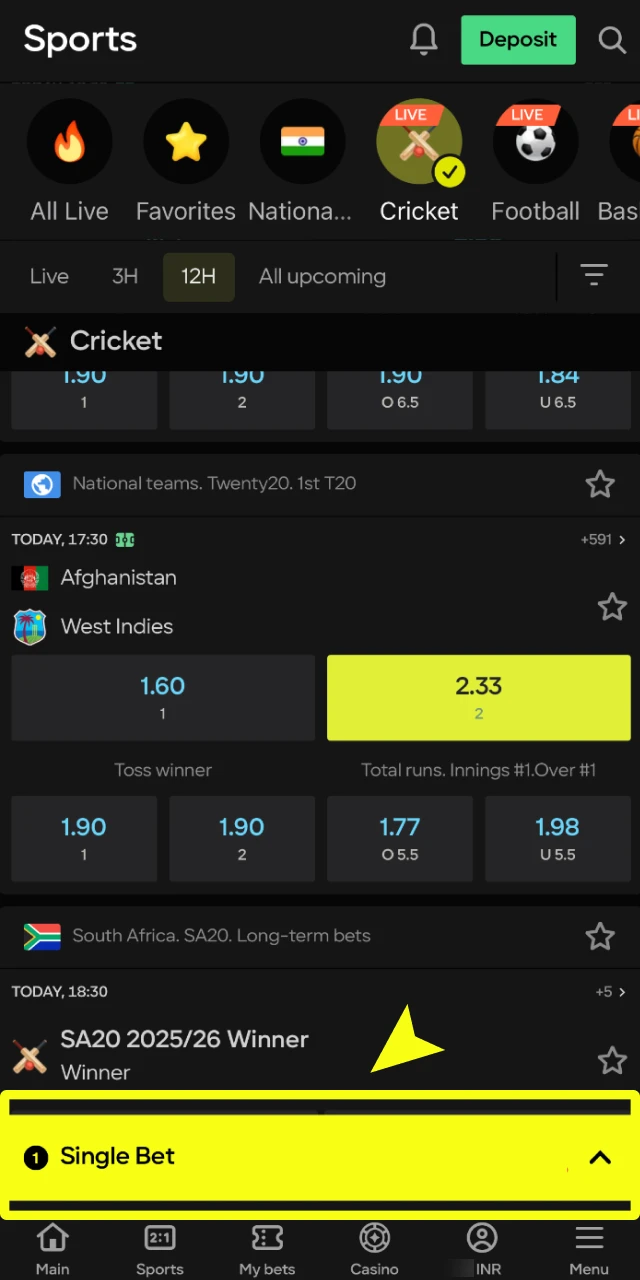The image size is (640, 1280).
Task: Tap the 2.33 odds for West Indies
Action: coord(478,697)
